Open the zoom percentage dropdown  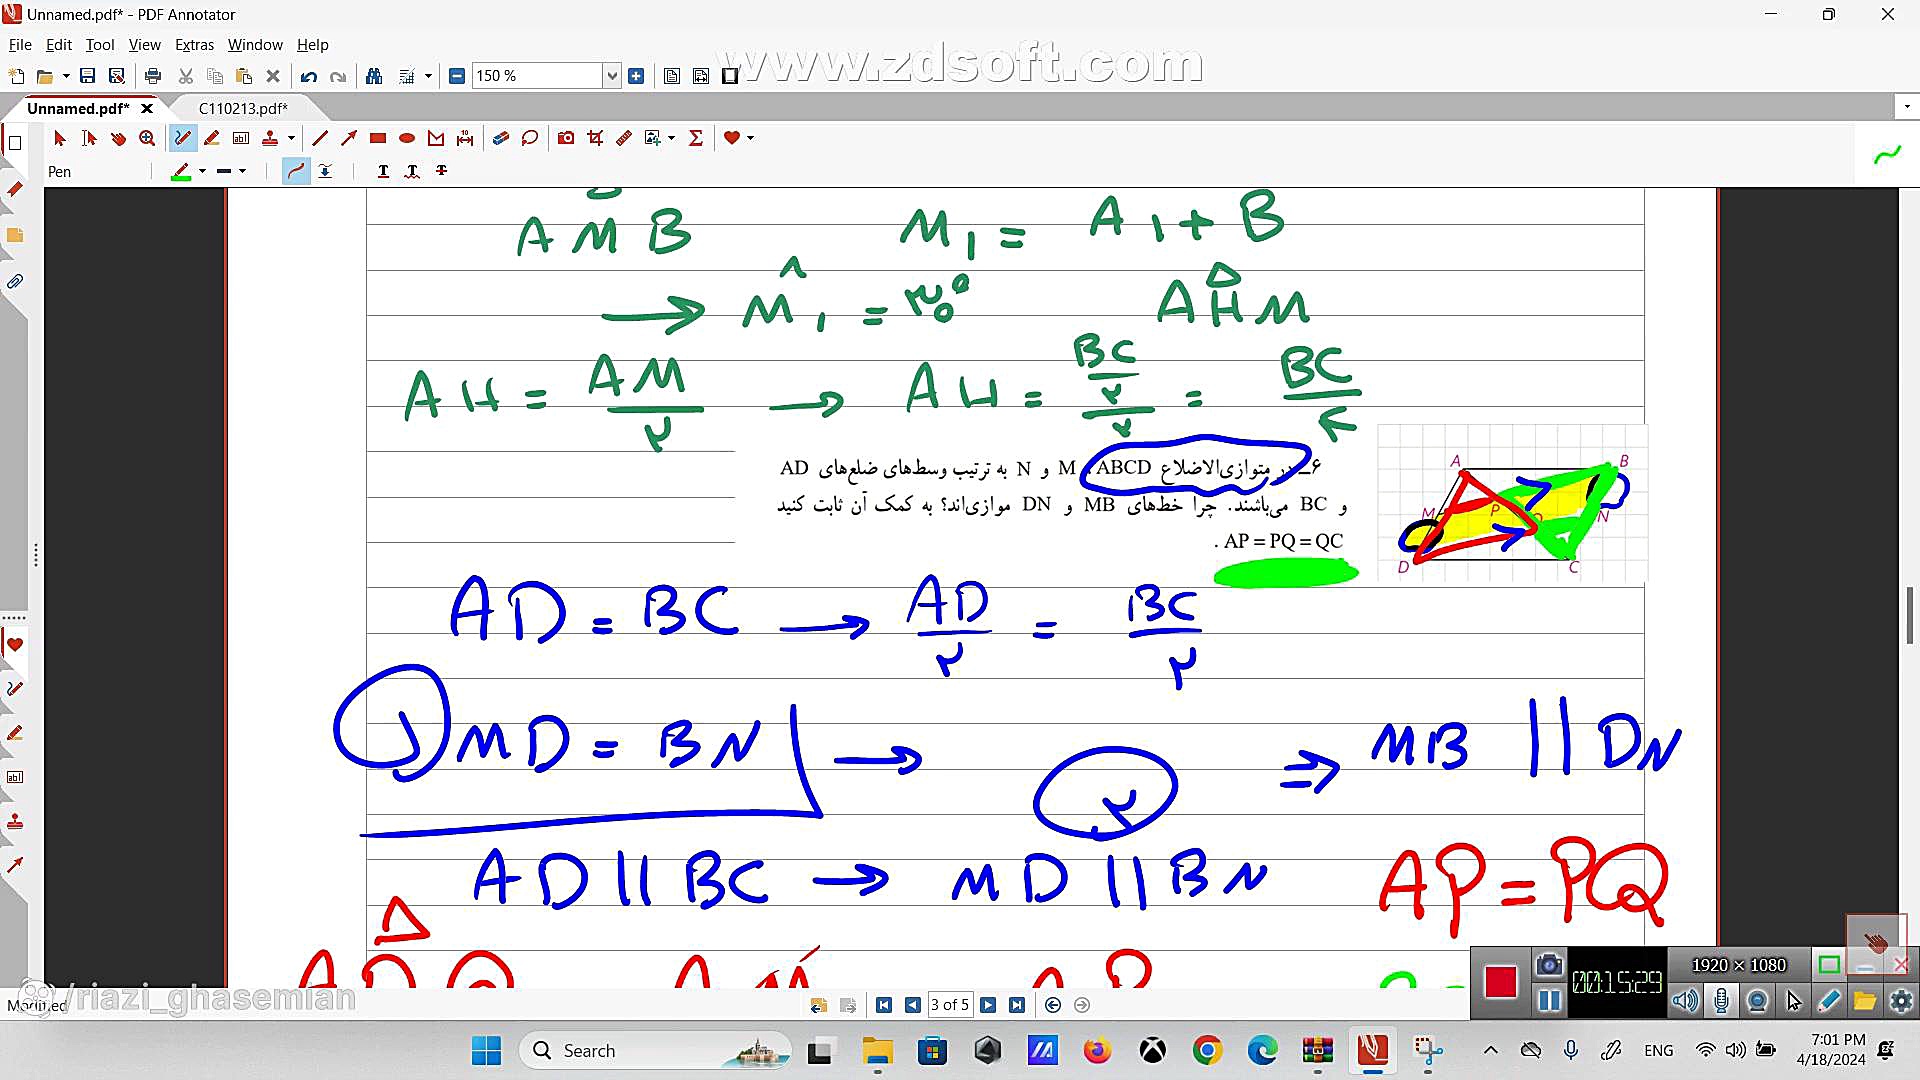click(612, 76)
